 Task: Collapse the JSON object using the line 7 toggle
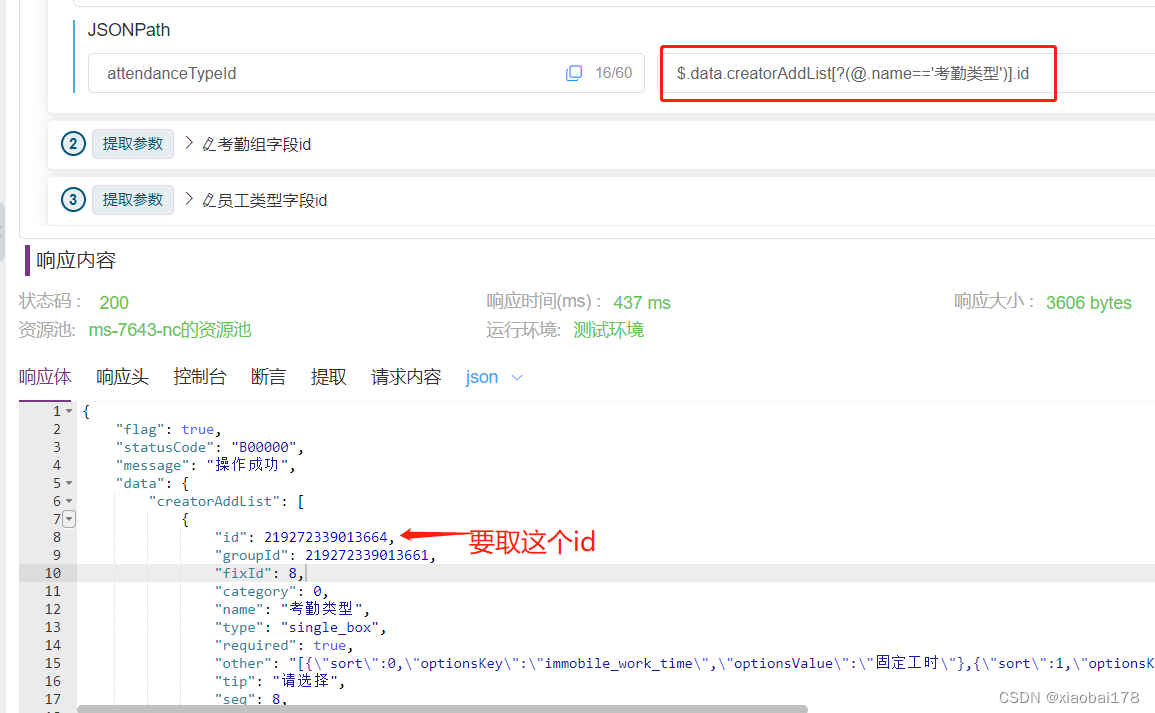[68, 518]
